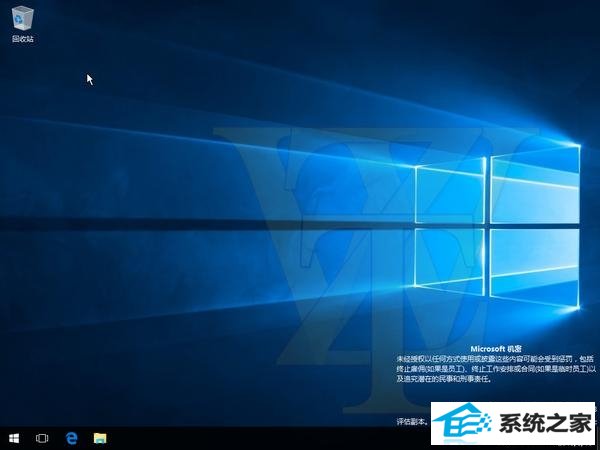Click the 回收站 label under the Recycle Bin
The width and height of the screenshot is (600, 450).
pyautogui.click(x=23, y=39)
